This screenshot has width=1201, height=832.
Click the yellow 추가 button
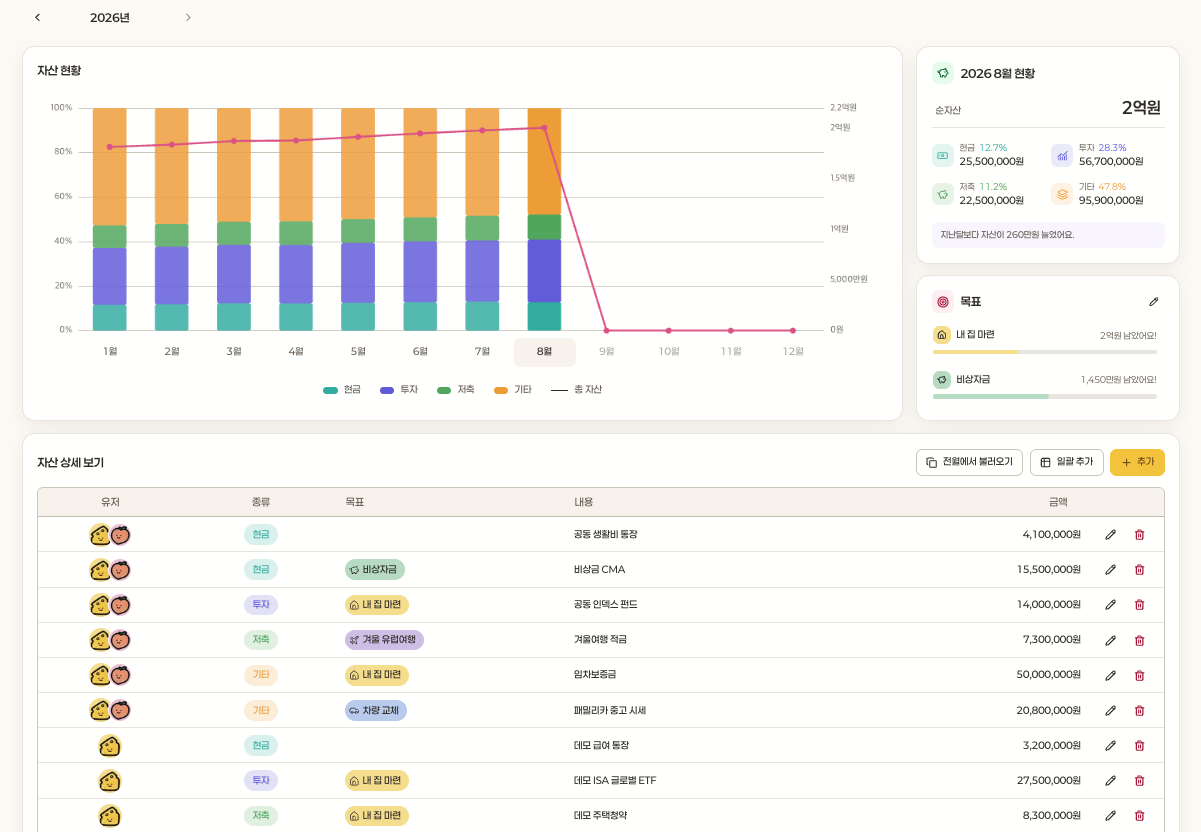coord(1137,462)
